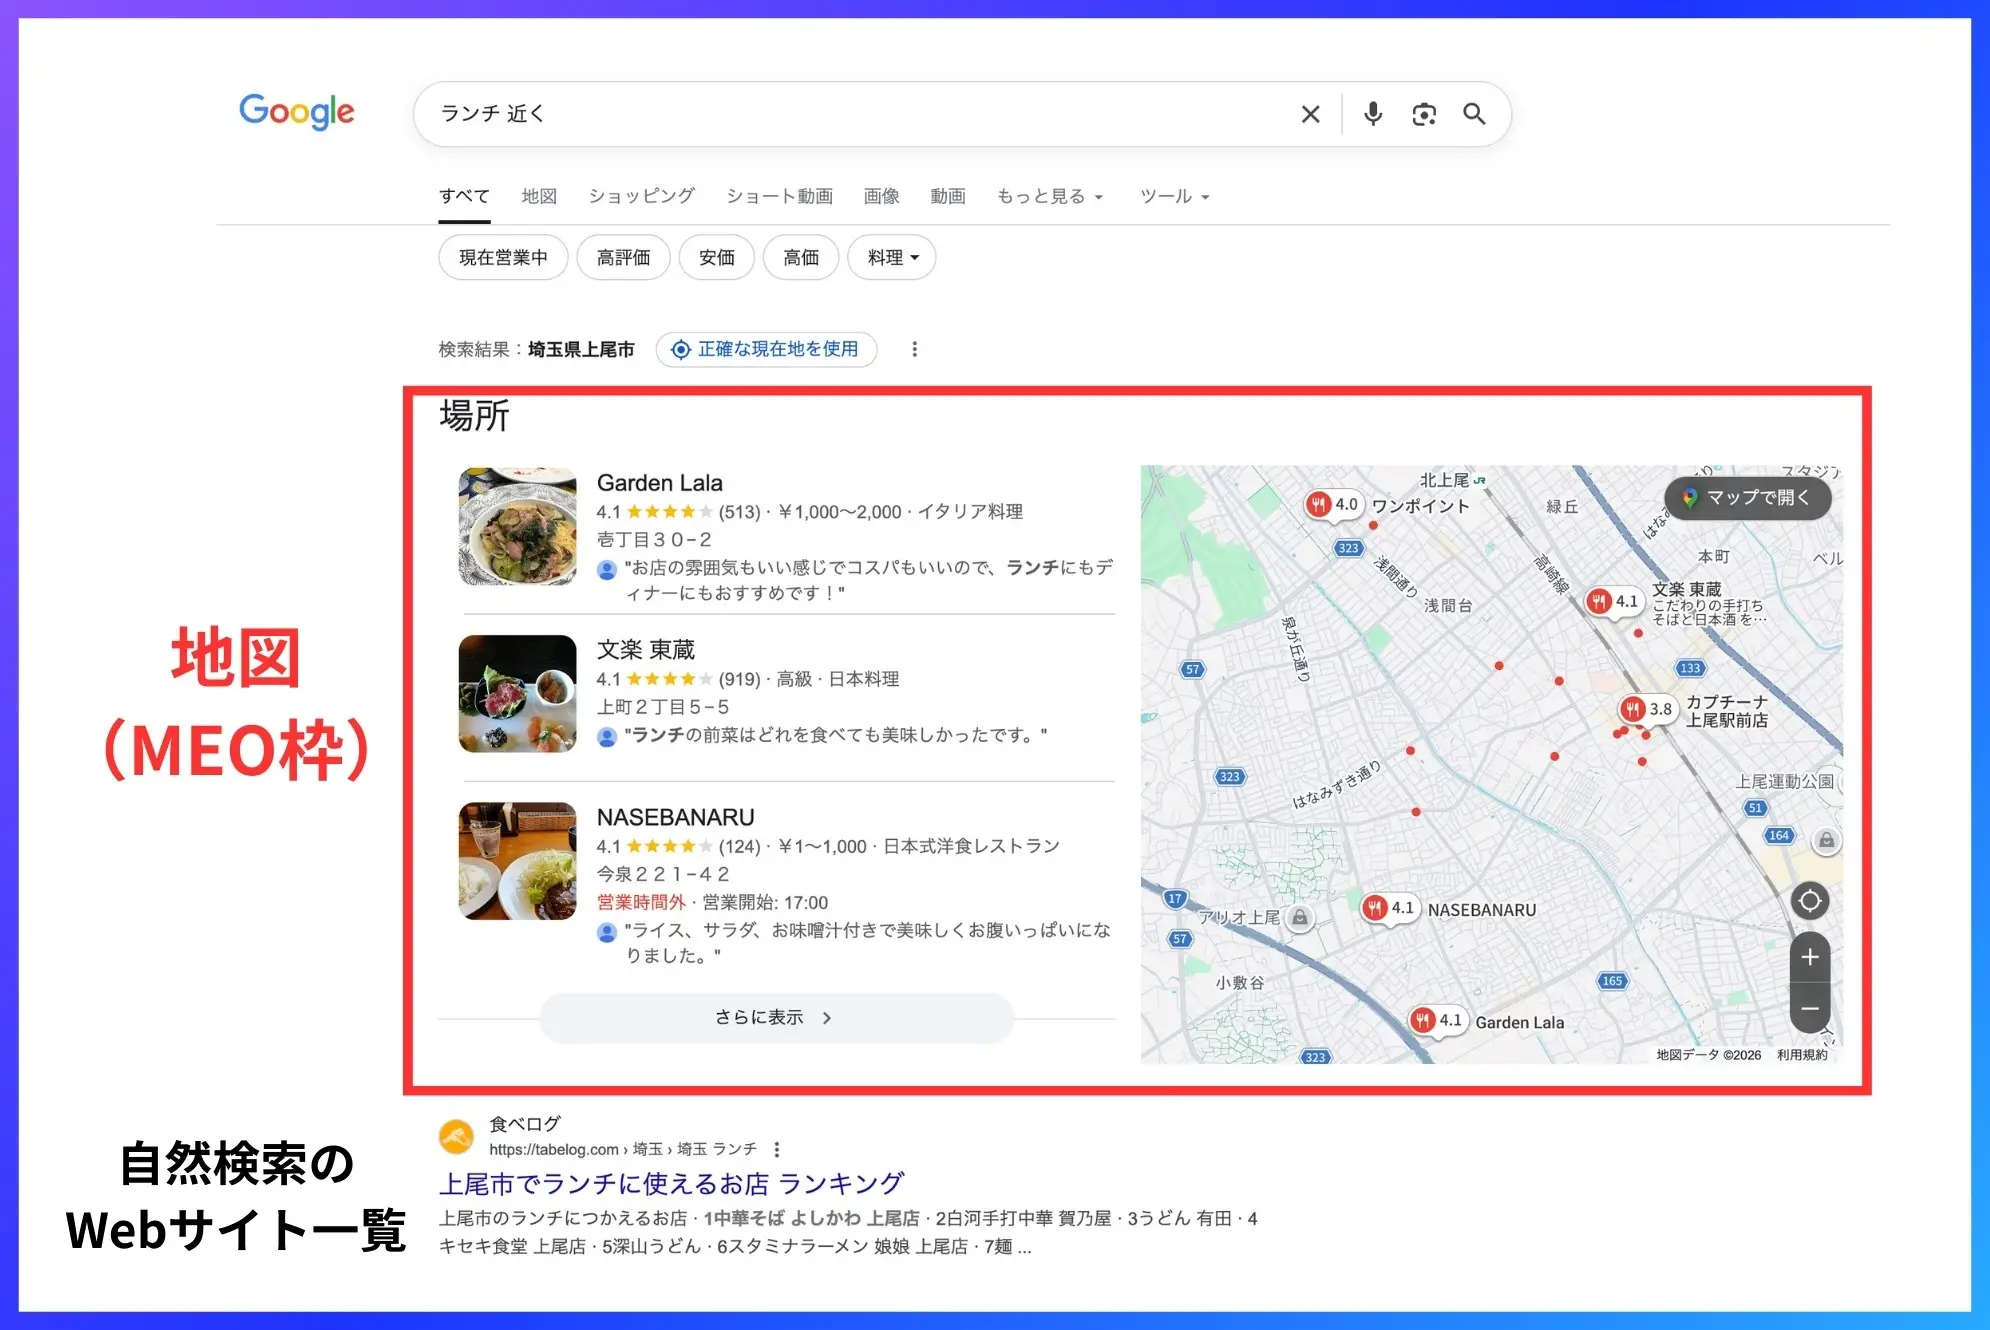The height and width of the screenshot is (1330, 1990).
Task: Open Google Lens camera search
Action: (1423, 113)
